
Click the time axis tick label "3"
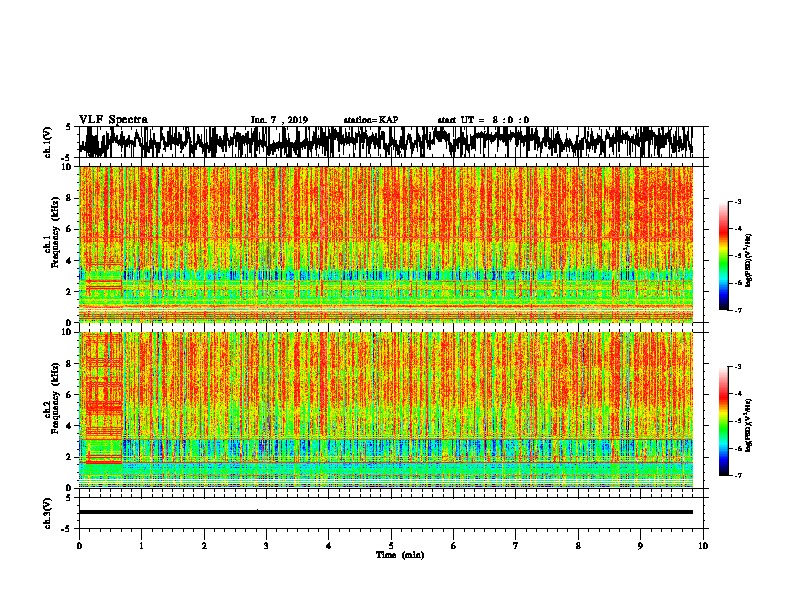(266, 546)
